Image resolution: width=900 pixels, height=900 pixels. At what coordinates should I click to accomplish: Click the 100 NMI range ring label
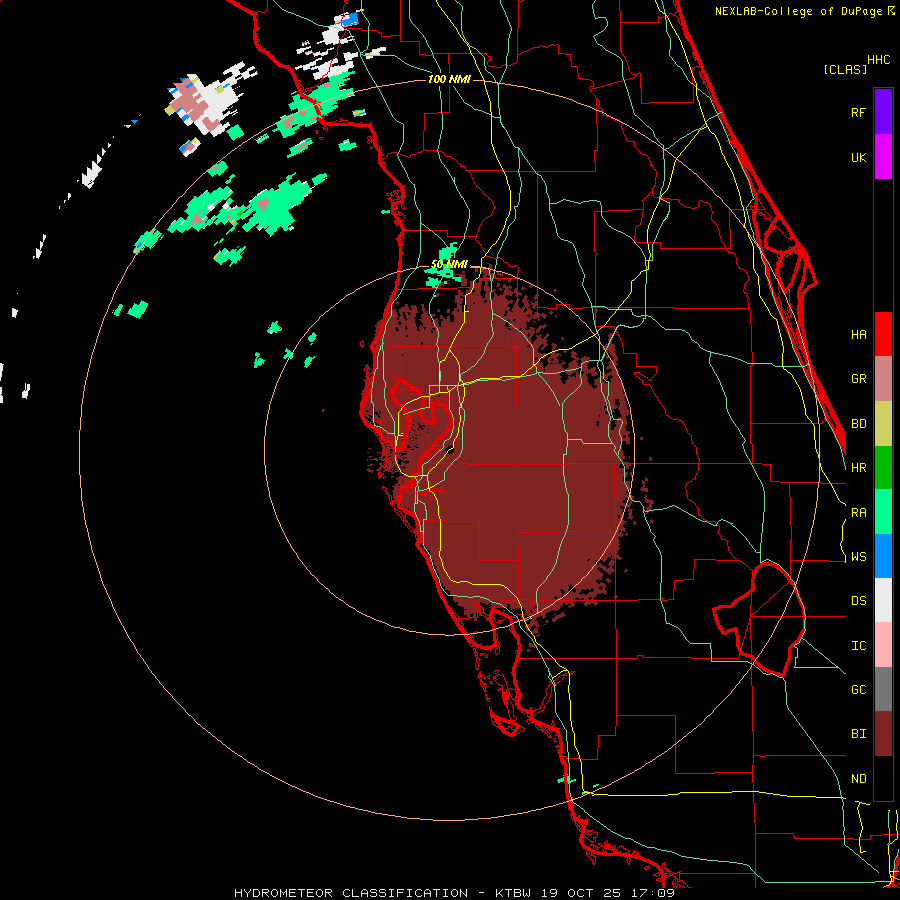[449, 79]
